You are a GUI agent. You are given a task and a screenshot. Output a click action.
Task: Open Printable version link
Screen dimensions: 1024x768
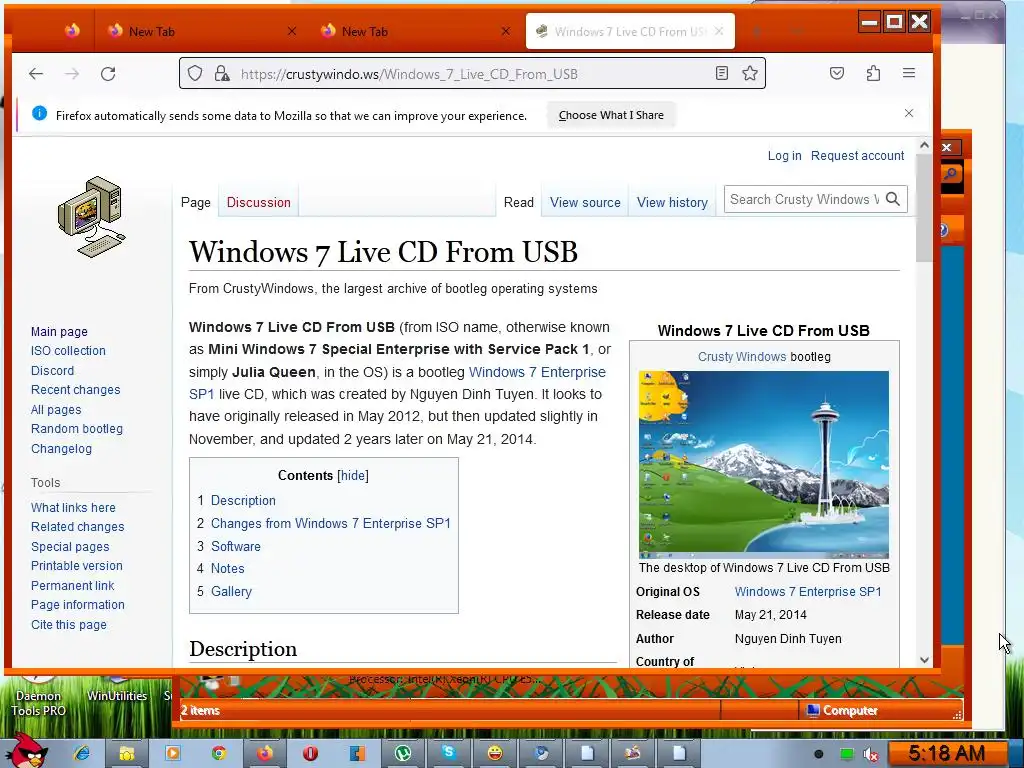pos(76,566)
